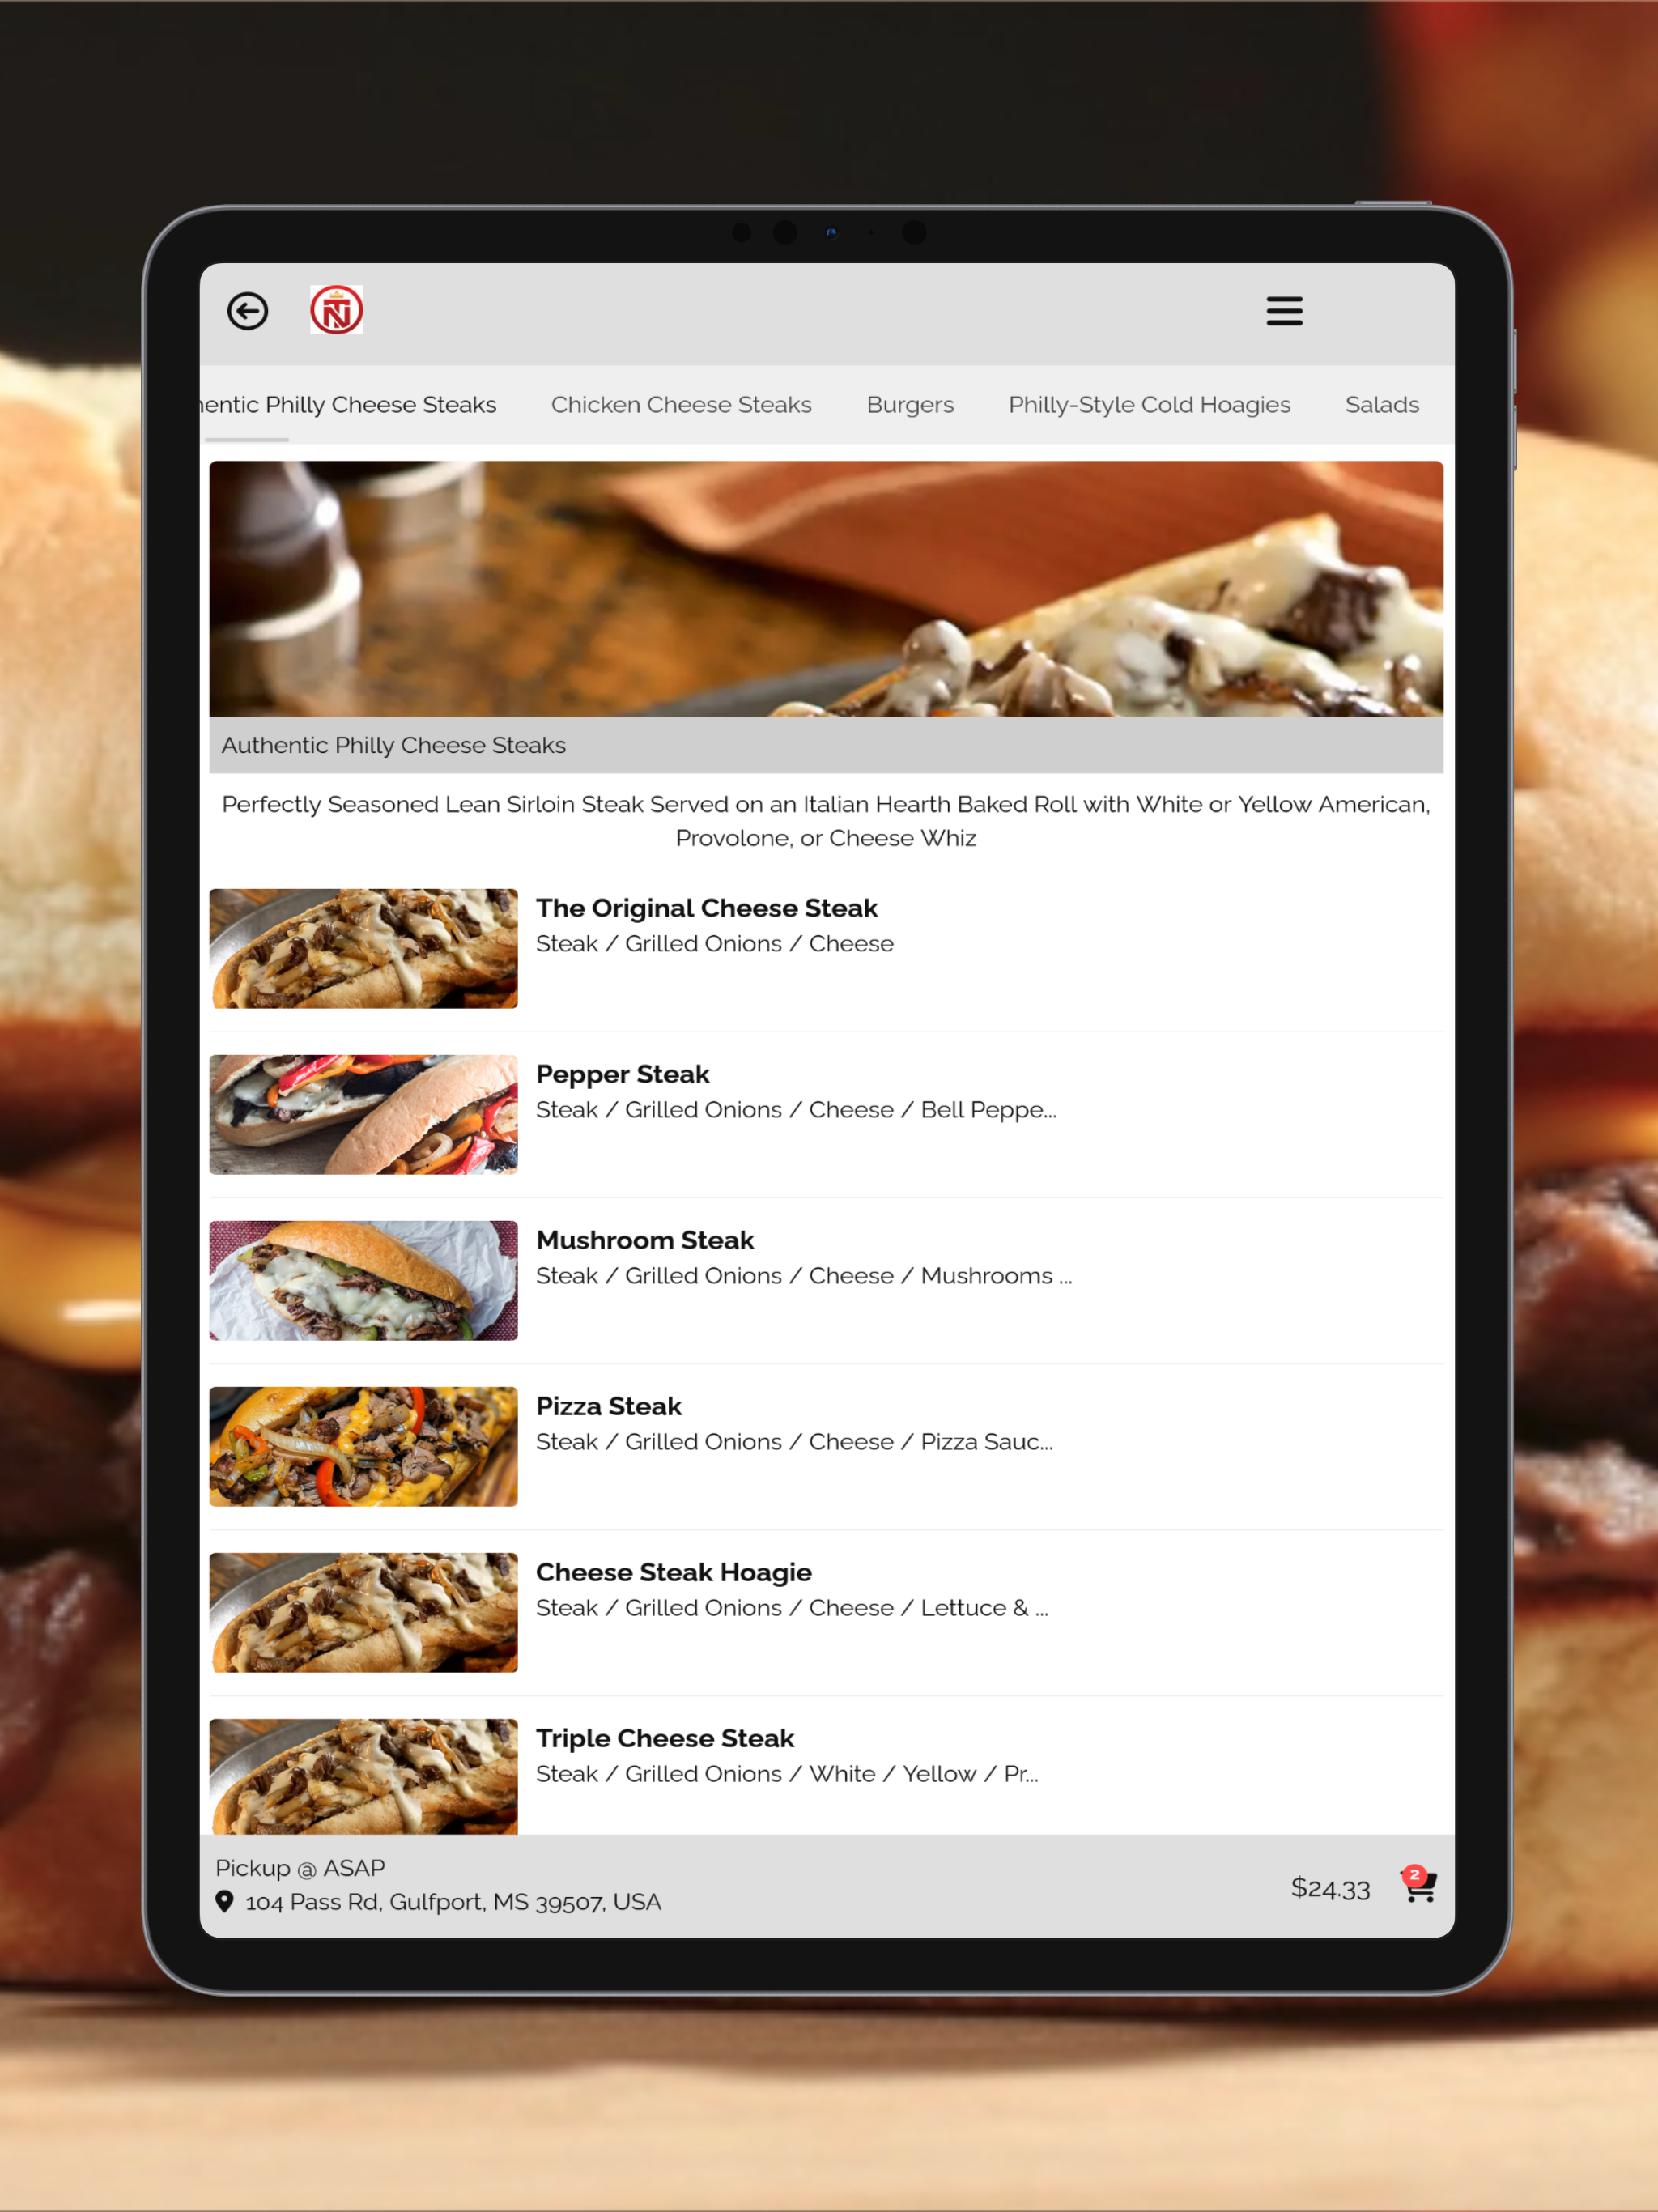Screen dimensions: 1658x2212
Task: Switch to Chicken Cheese Steaks tab
Action: [x=681, y=405]
